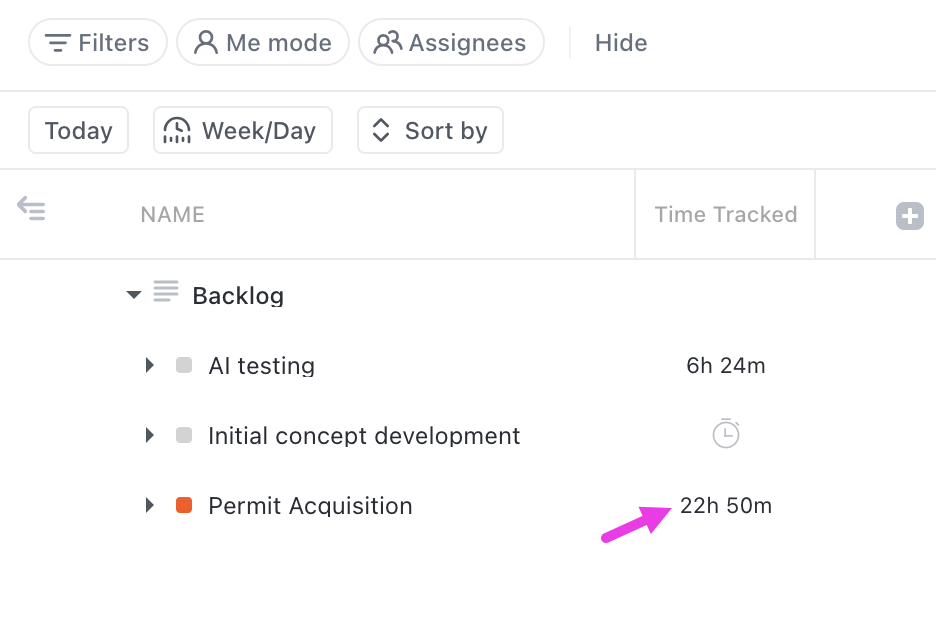The image size is (936, 634).
Task: Collapse the Backlog group triangle
Action: coord(133,294)
